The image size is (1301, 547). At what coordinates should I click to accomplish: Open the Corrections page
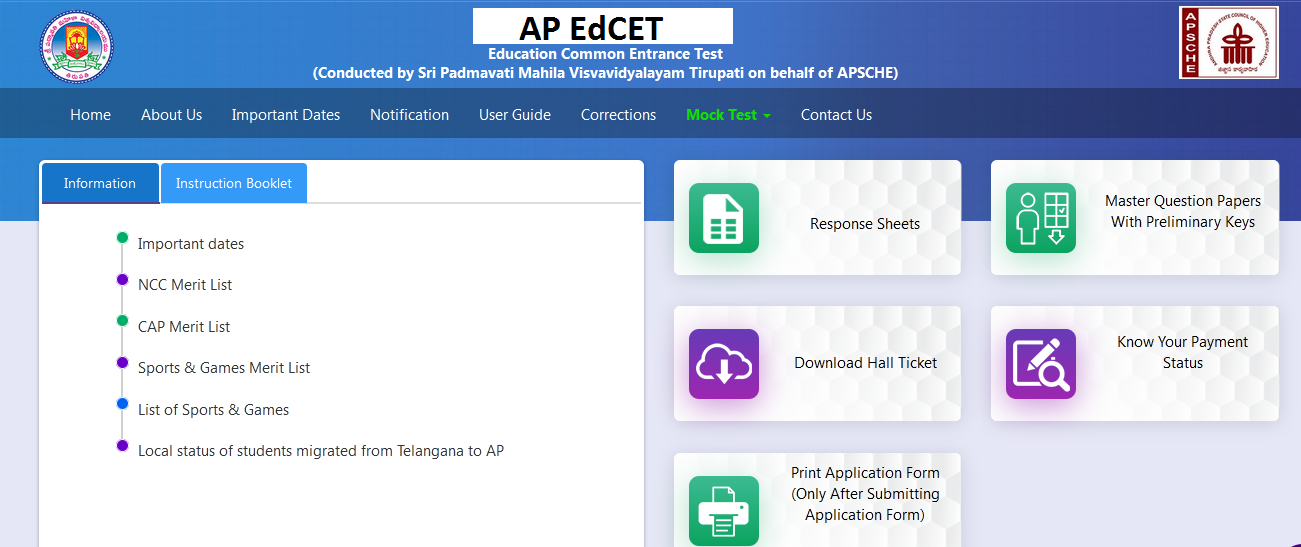point(618,115)
